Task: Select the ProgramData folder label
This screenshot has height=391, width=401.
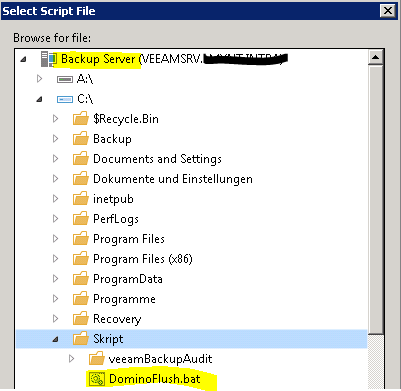Action: [x=128, y=279]
